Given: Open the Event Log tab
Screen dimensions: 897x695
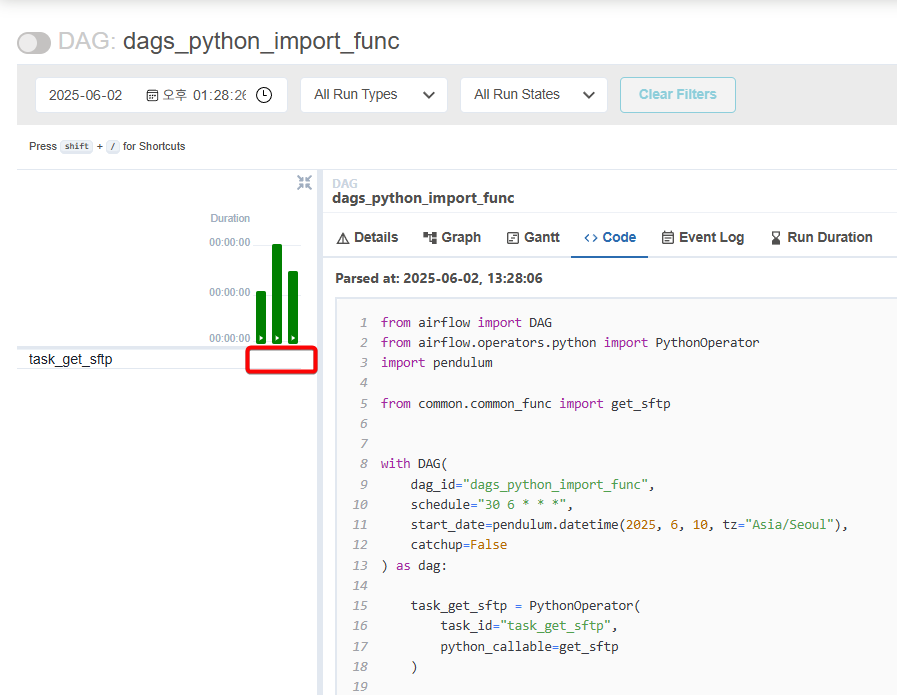Looking at the screenshot, I should pyautogui.click(x=702, y=237).
